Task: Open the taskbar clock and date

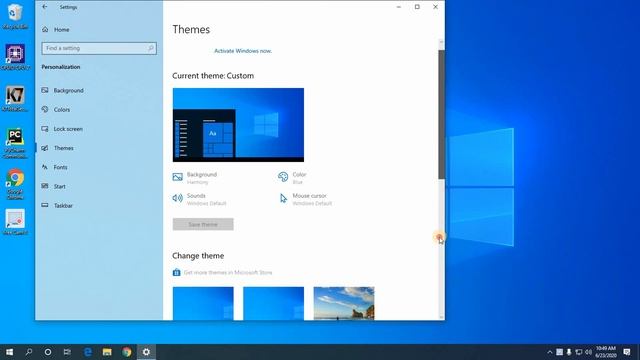Action: click(606, 352)
